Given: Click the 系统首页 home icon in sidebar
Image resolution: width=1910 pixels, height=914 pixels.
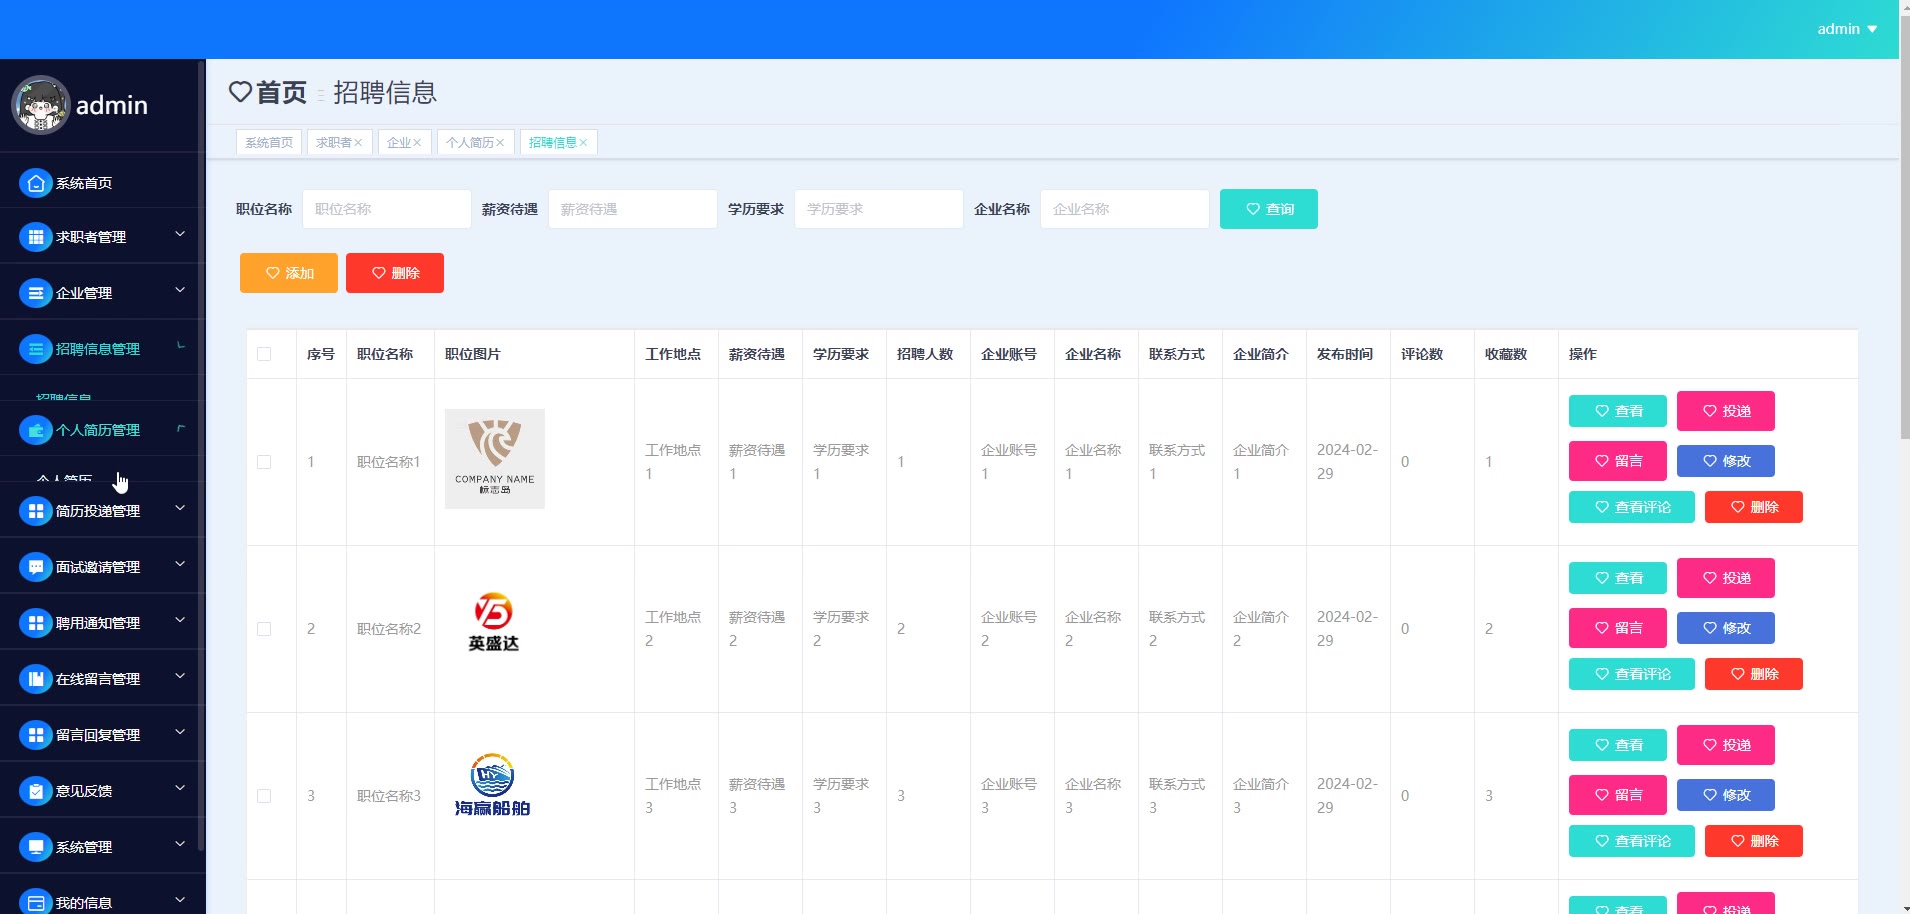Looking at the screenshot, I should (36, 183).
